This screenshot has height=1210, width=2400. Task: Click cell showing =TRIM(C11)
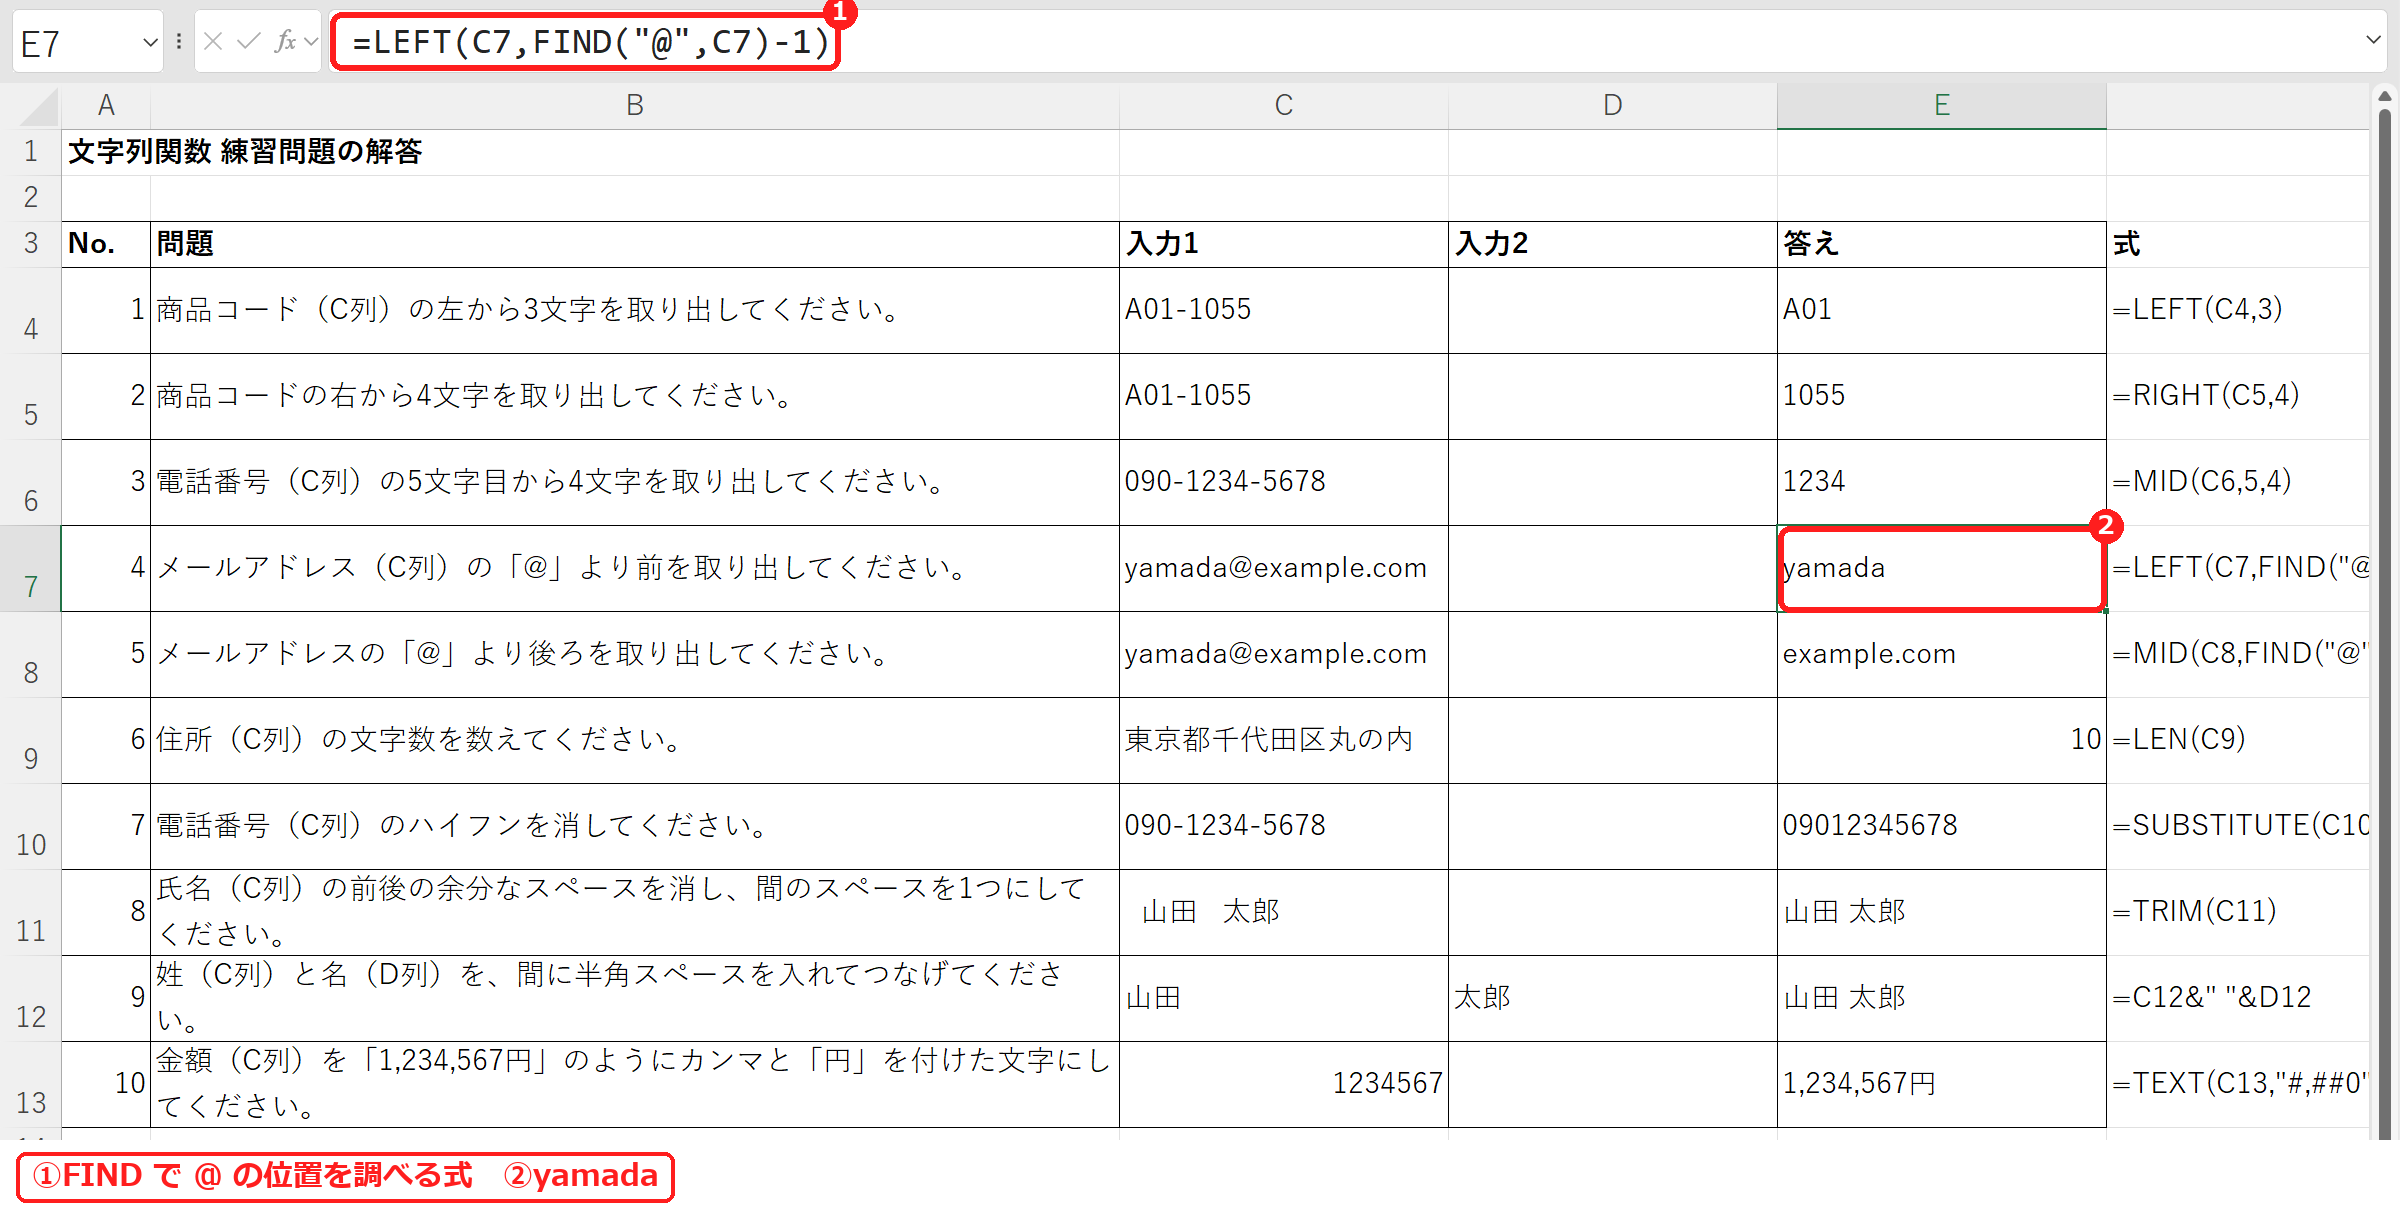pos(2238,912)
